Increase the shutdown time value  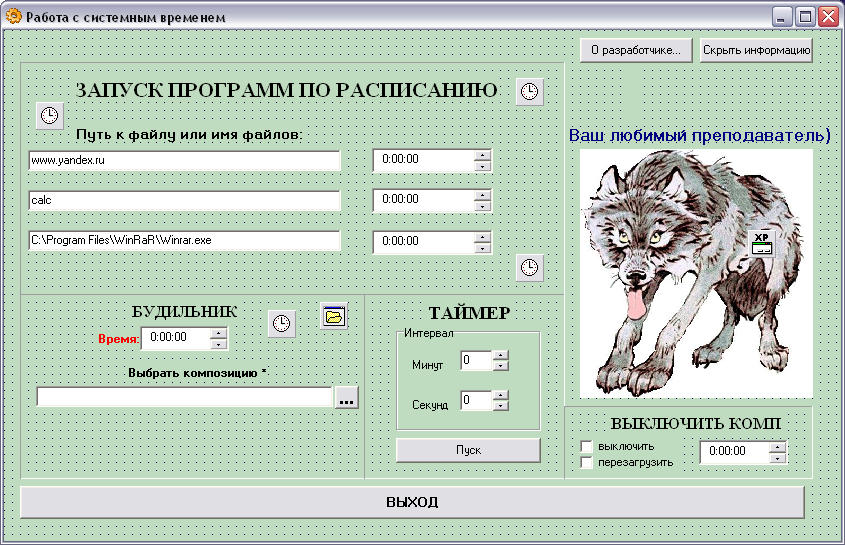click(x=778, y=447)
